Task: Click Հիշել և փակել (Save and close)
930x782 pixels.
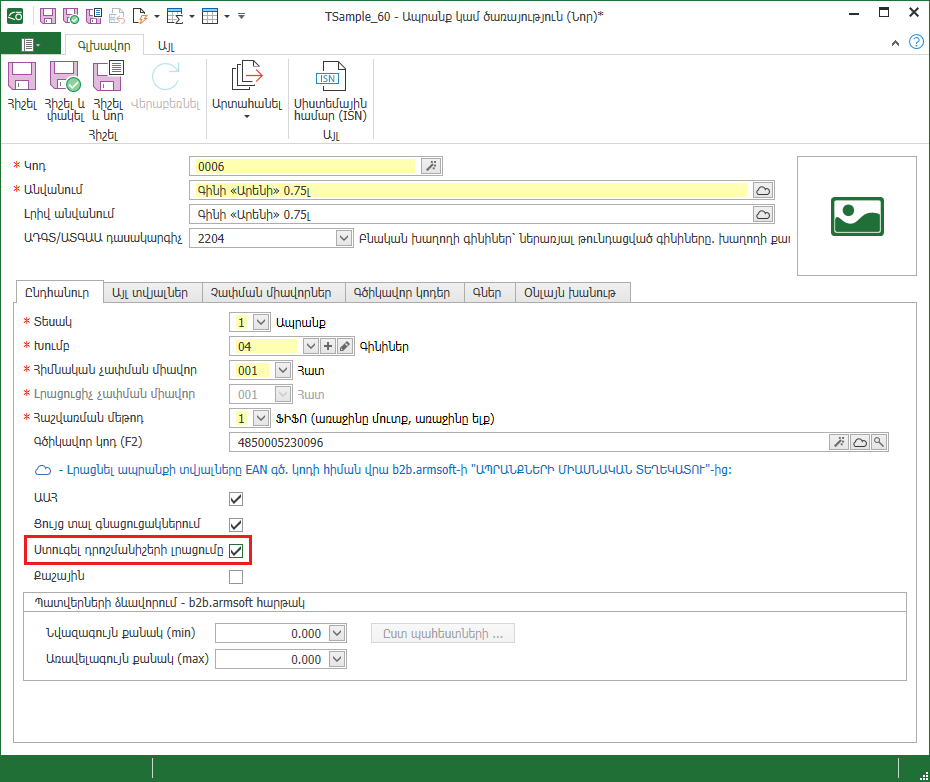Action: 65,88
